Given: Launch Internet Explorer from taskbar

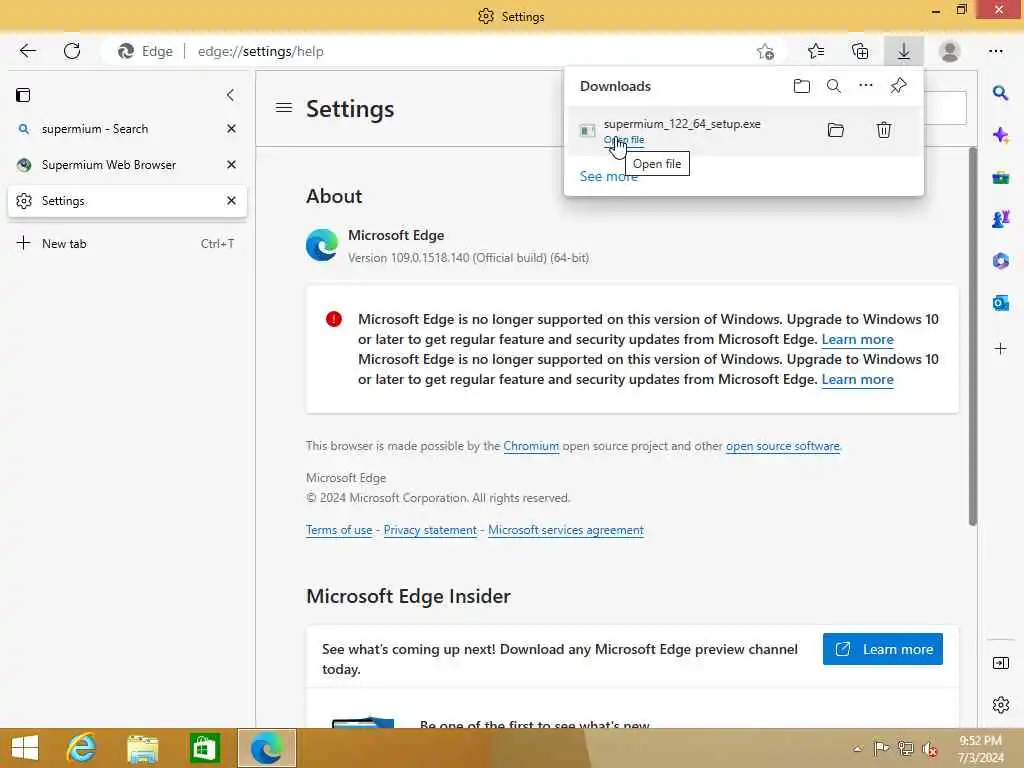Looking at the screenshot, I should pyautogui.click(x=82, y=748).
